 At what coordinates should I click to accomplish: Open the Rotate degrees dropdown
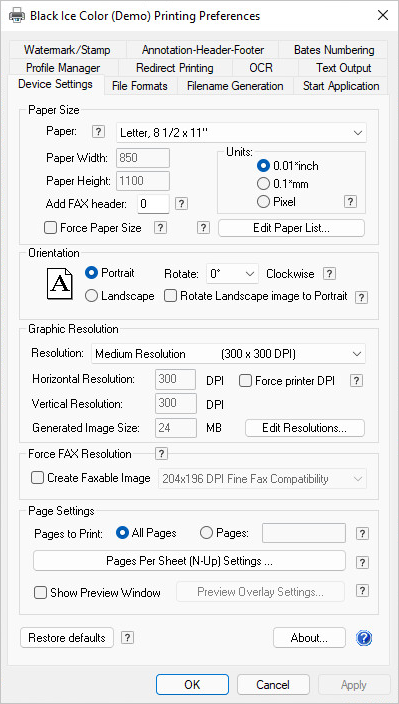coord(232,274)
